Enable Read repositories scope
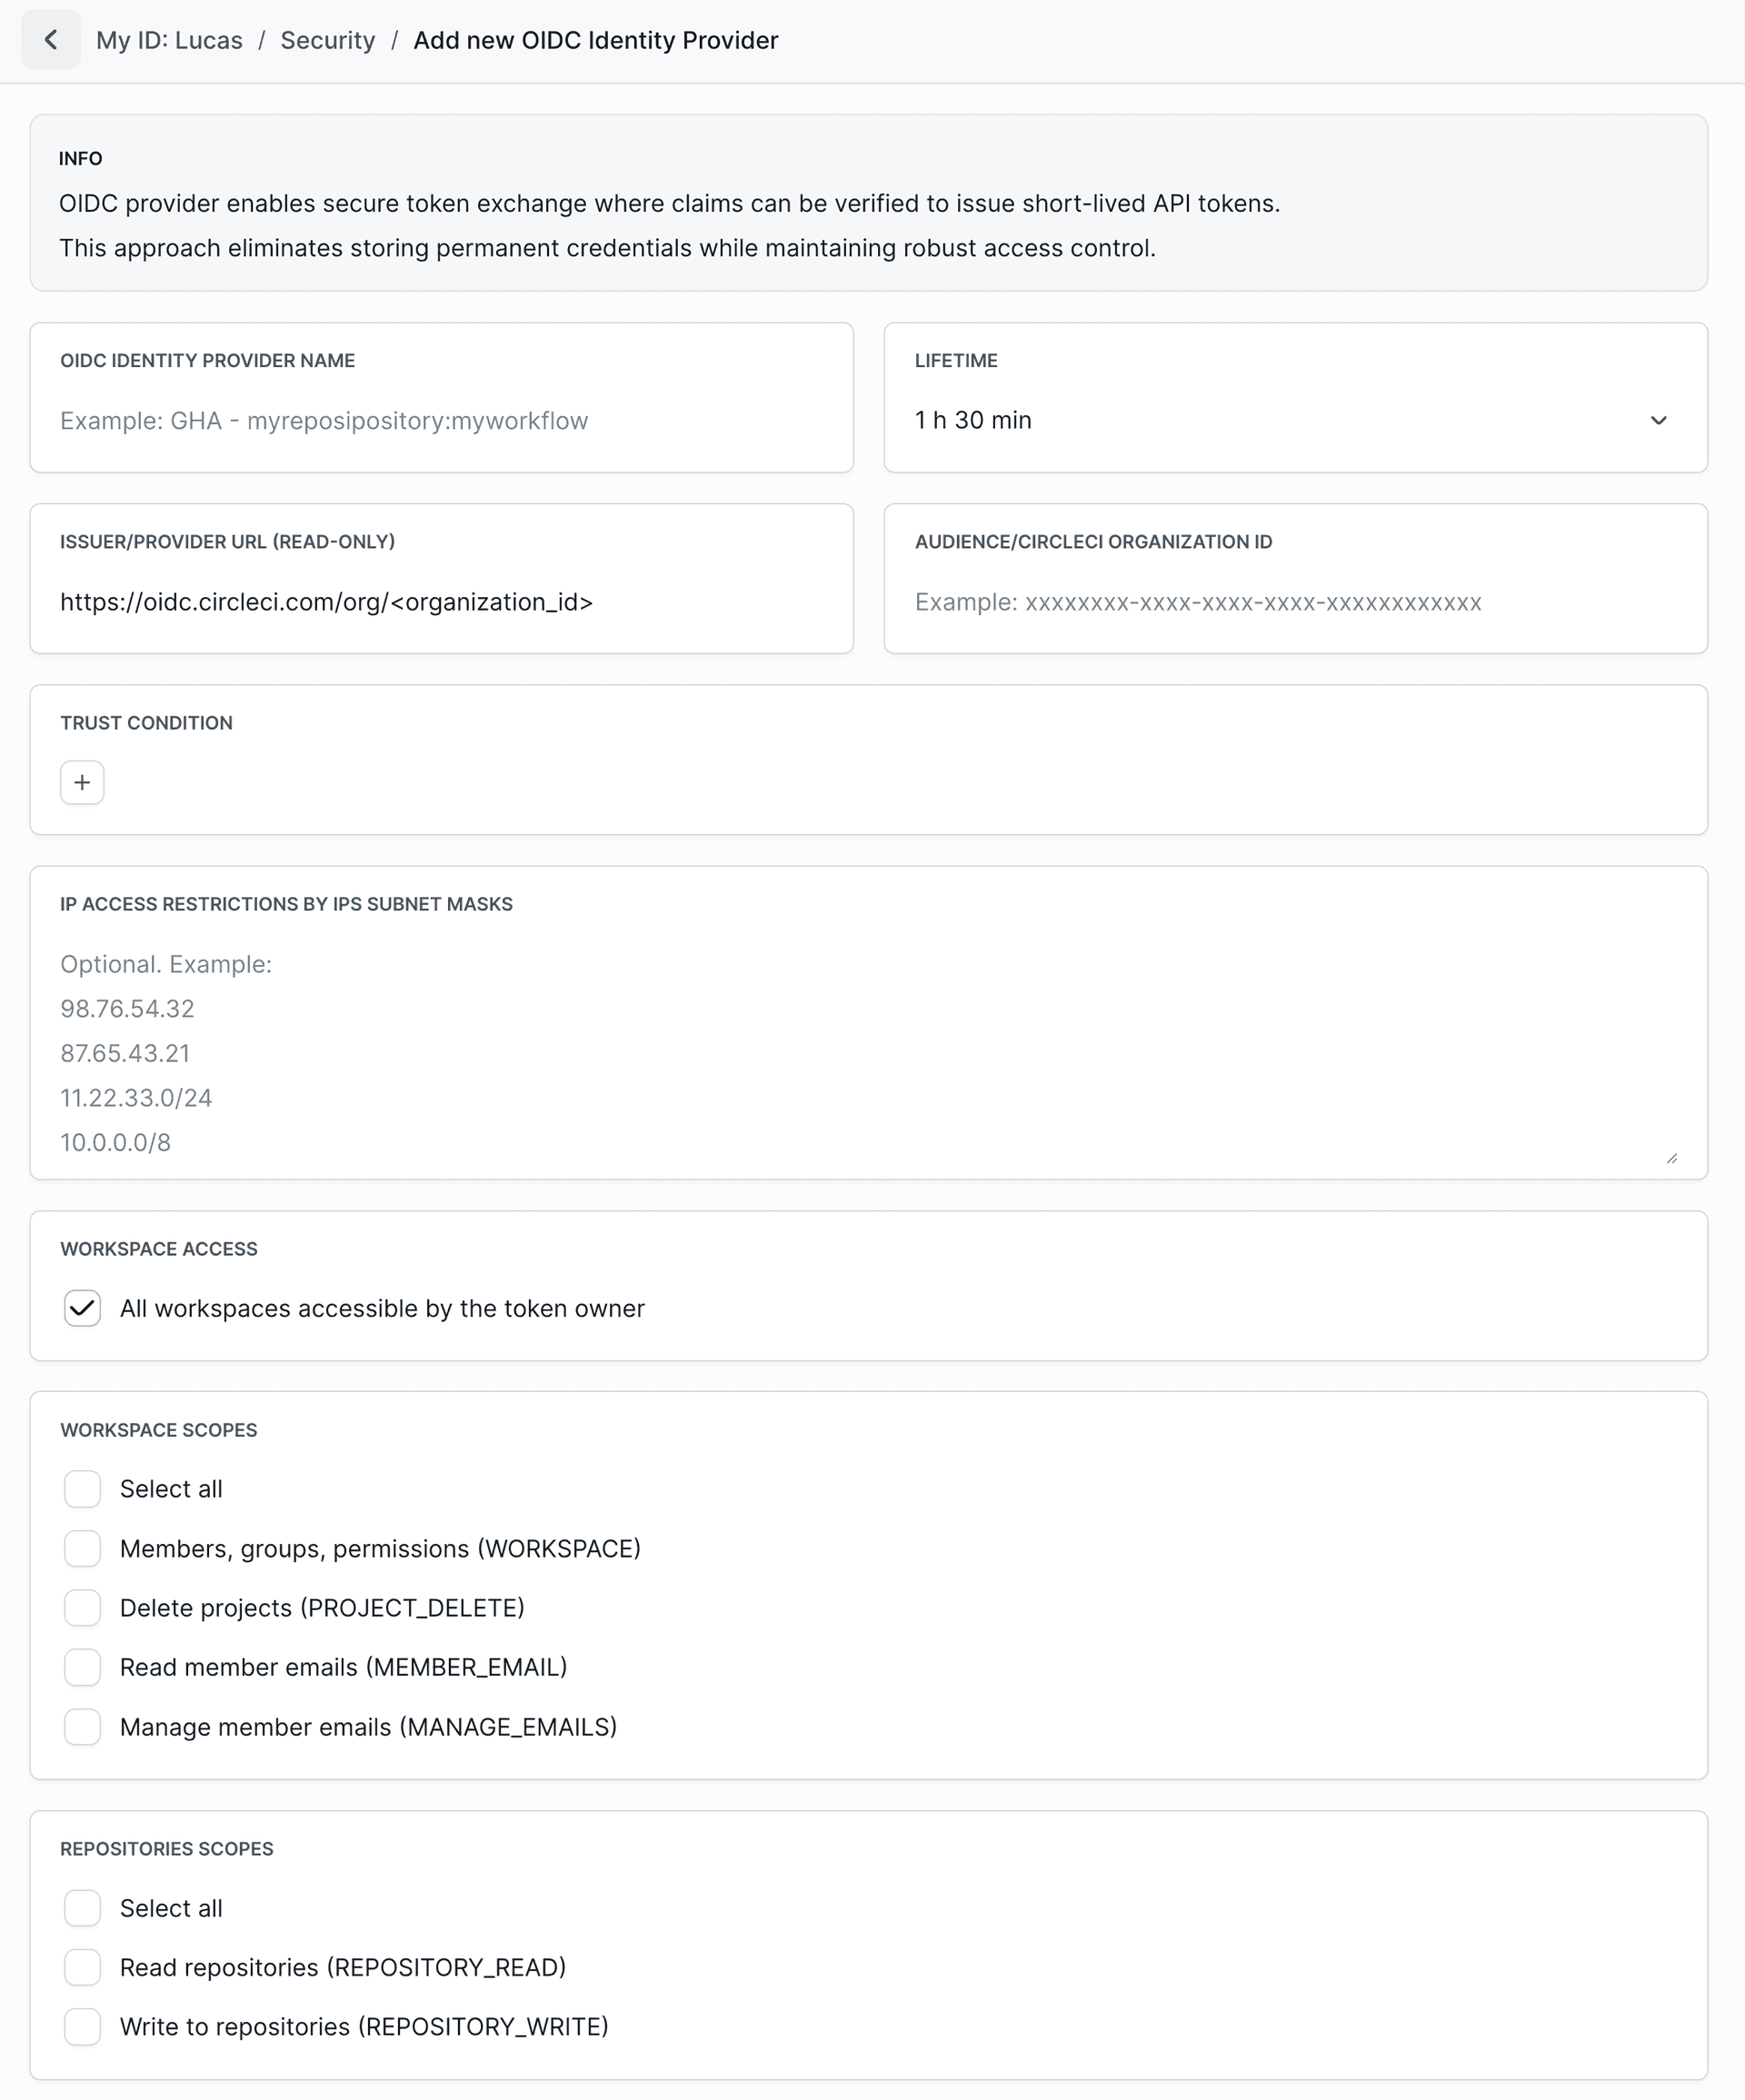Image resolution: width=1745 pixels, height=2100 pixels. (x=82, y=1967)
